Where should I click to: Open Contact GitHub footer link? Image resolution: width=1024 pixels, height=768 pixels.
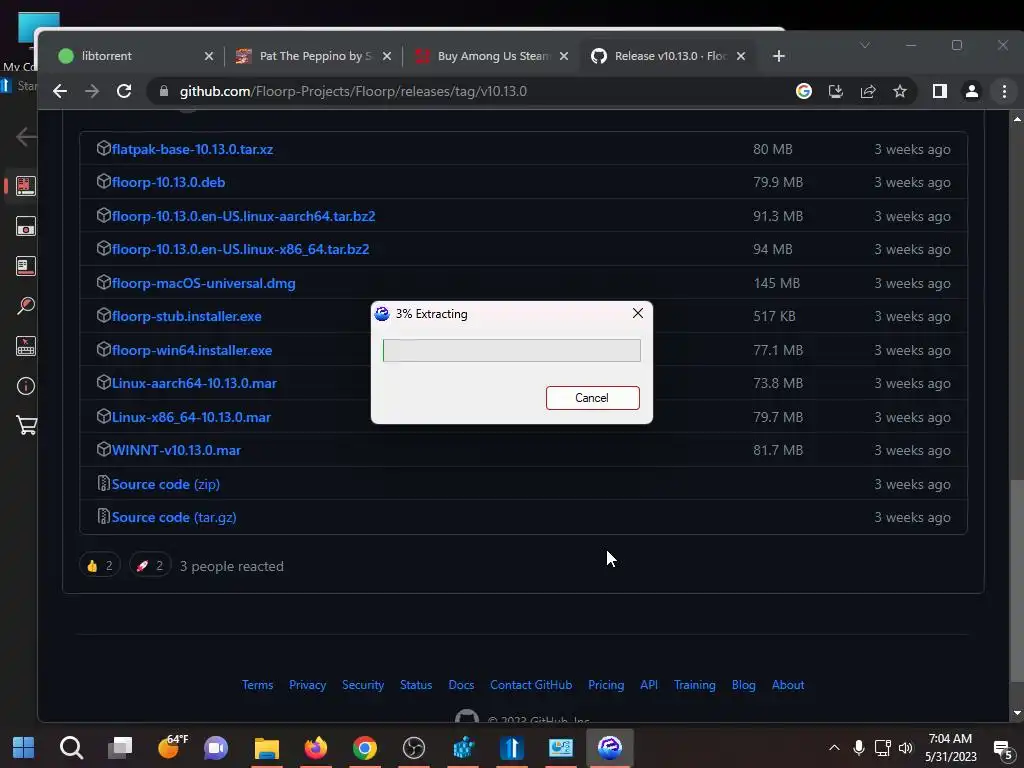tap(531, 685)
